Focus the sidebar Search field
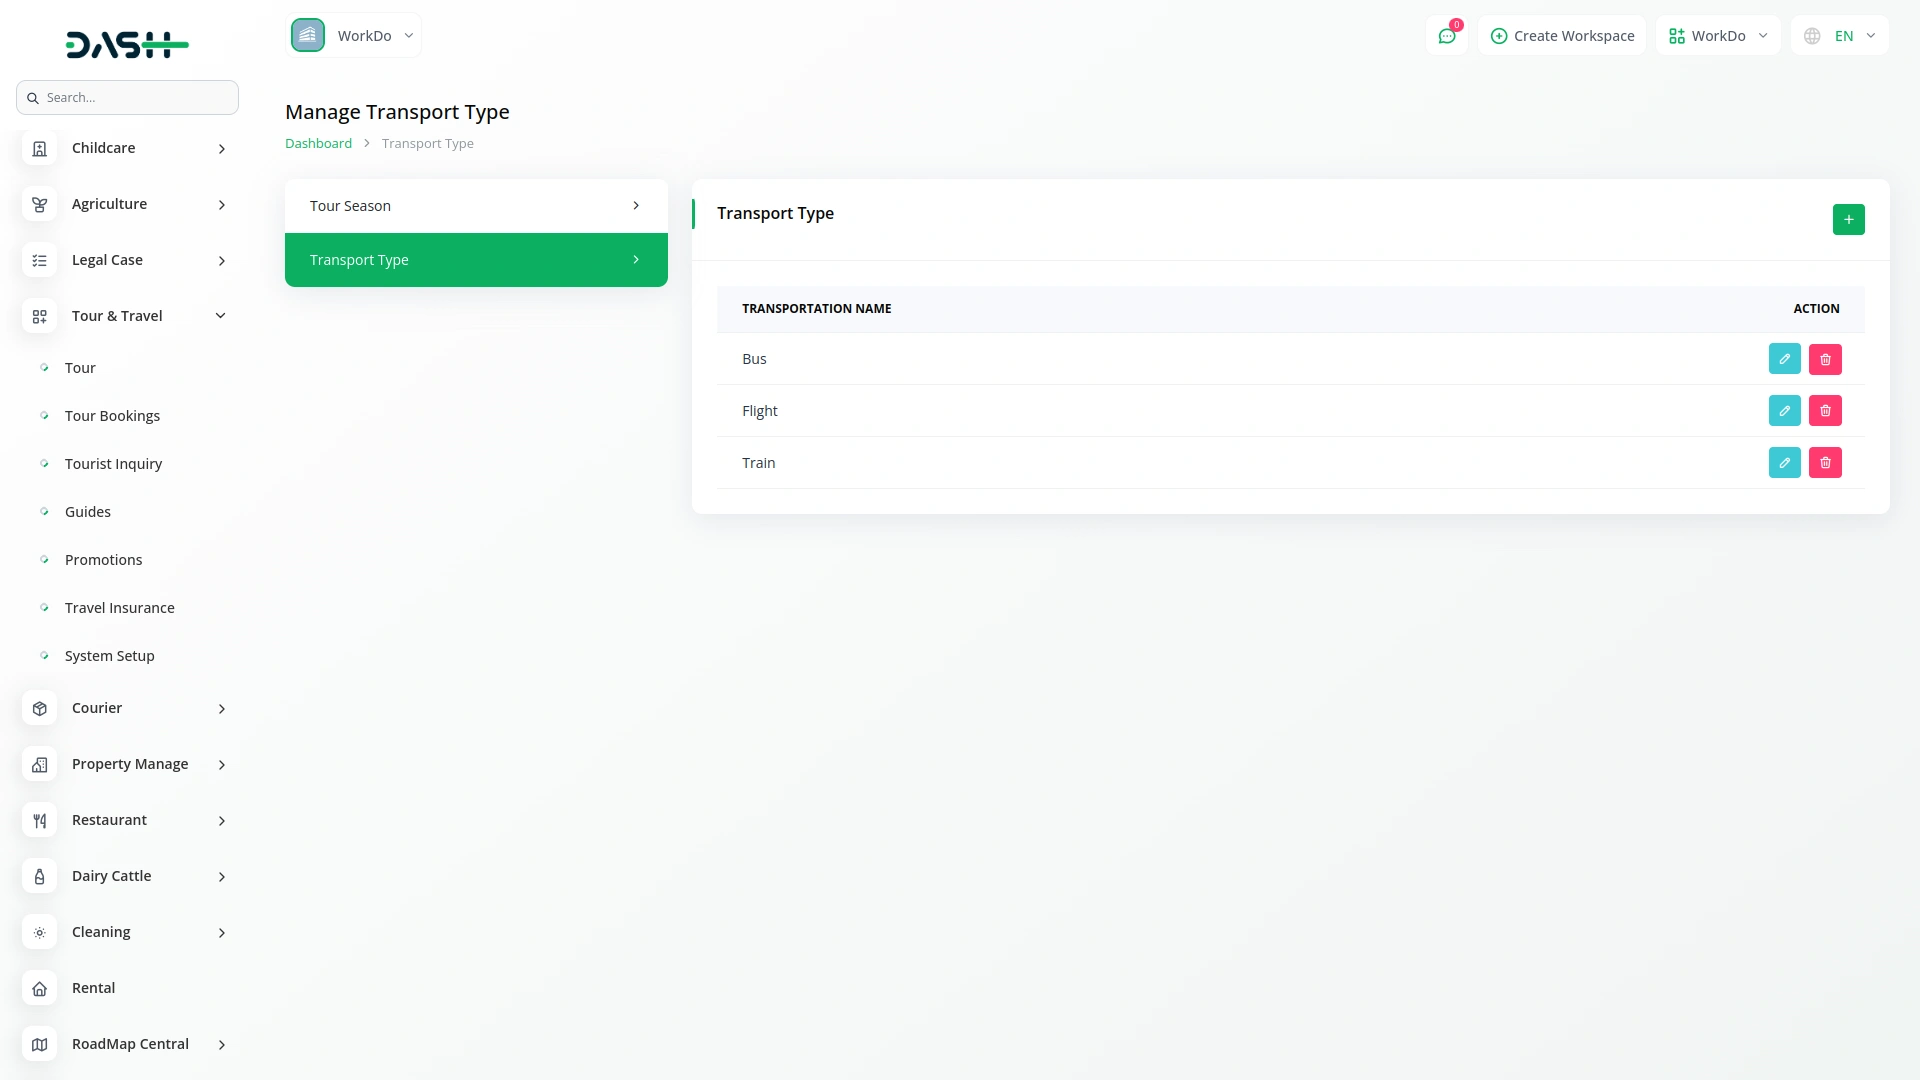This screenshot has height=1080, width=1920. [x=127, y=98]
